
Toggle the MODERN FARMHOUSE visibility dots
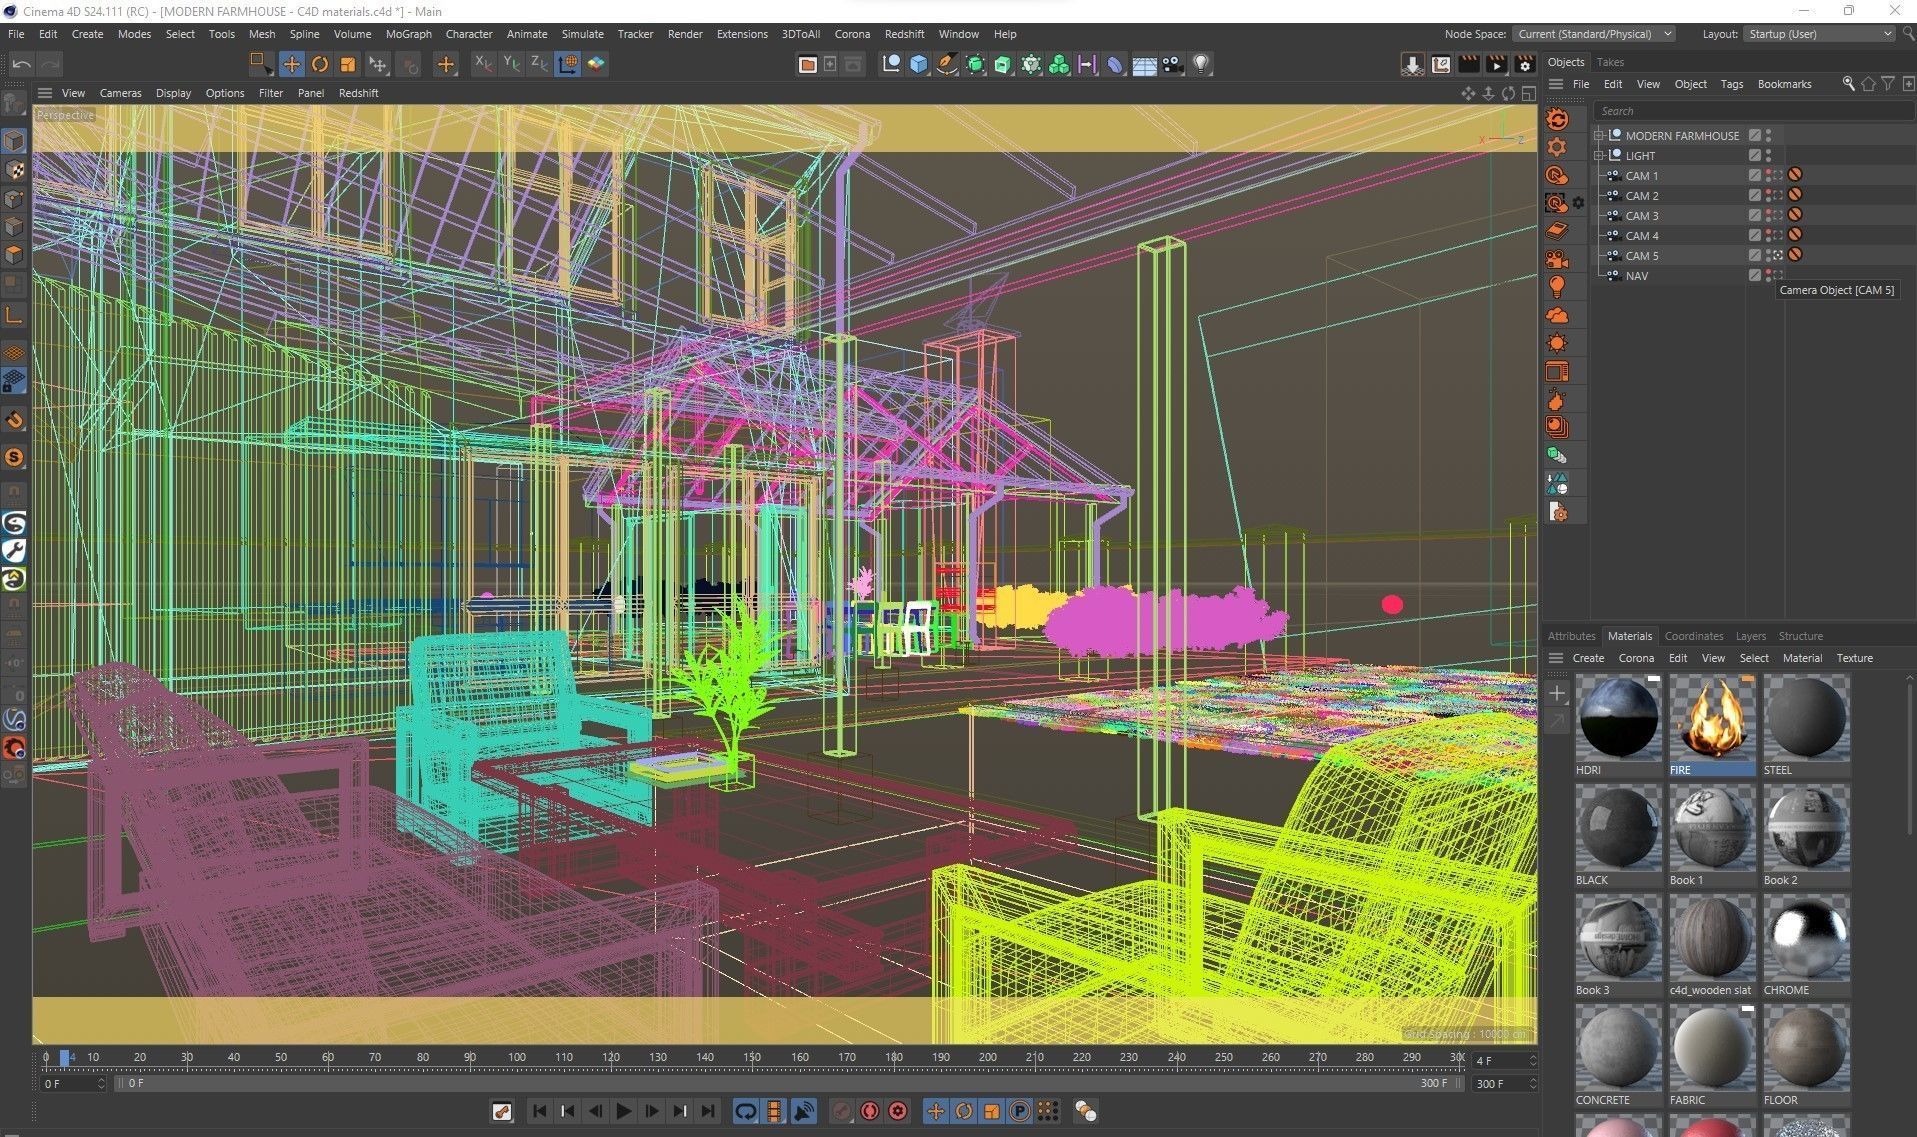pos(1768,135)
